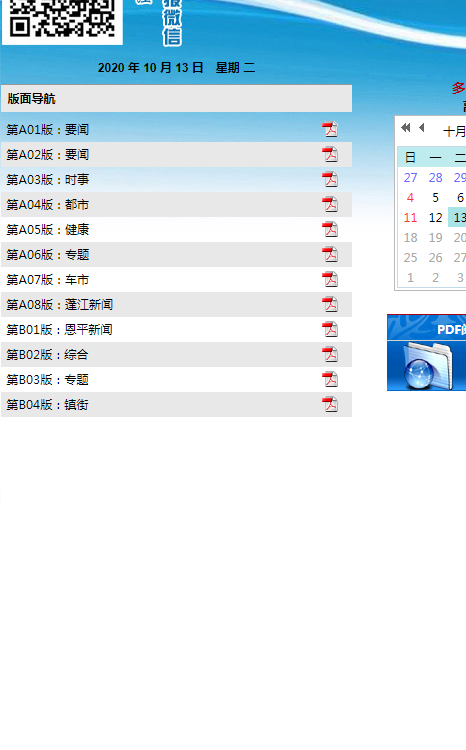Open the 第A02版：要闻 page link
466x750 pixels.
(47, 154)
